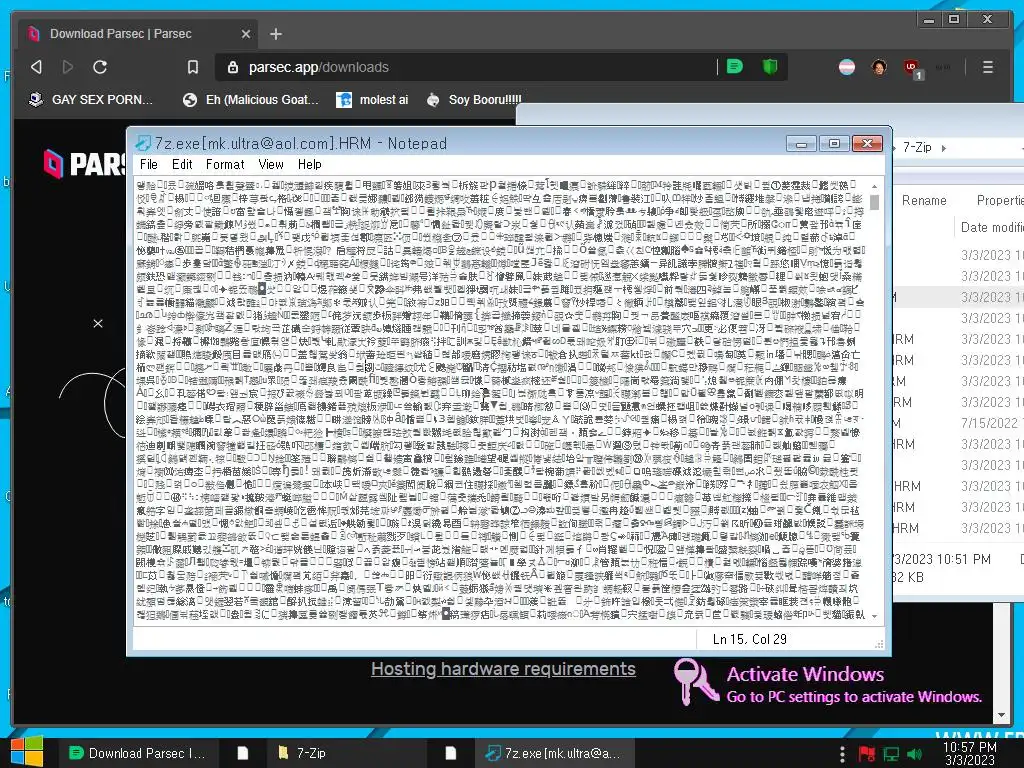Switch to 7z.exe Notepad taskbar item
Image resolution: width=1024 pixels, height=768 pixels.
tap(552, 753)
